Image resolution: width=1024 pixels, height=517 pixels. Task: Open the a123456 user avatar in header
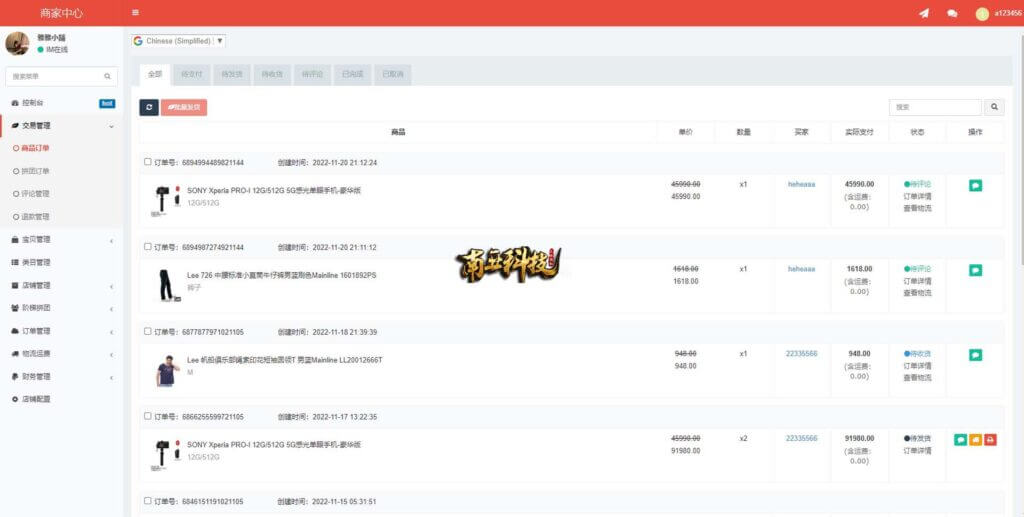click(982, 14)
